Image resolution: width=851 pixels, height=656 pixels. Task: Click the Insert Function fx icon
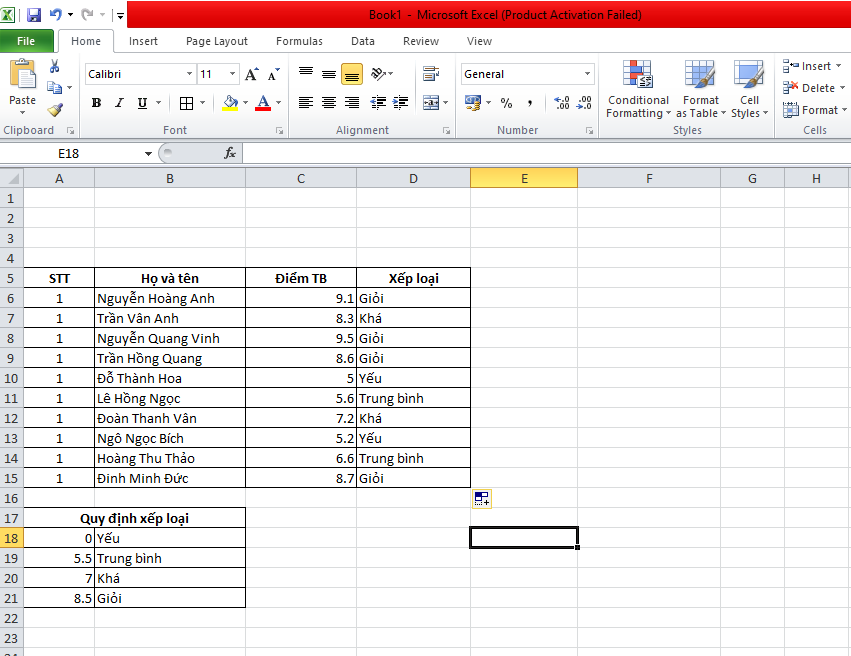click(x=230, y=154)
